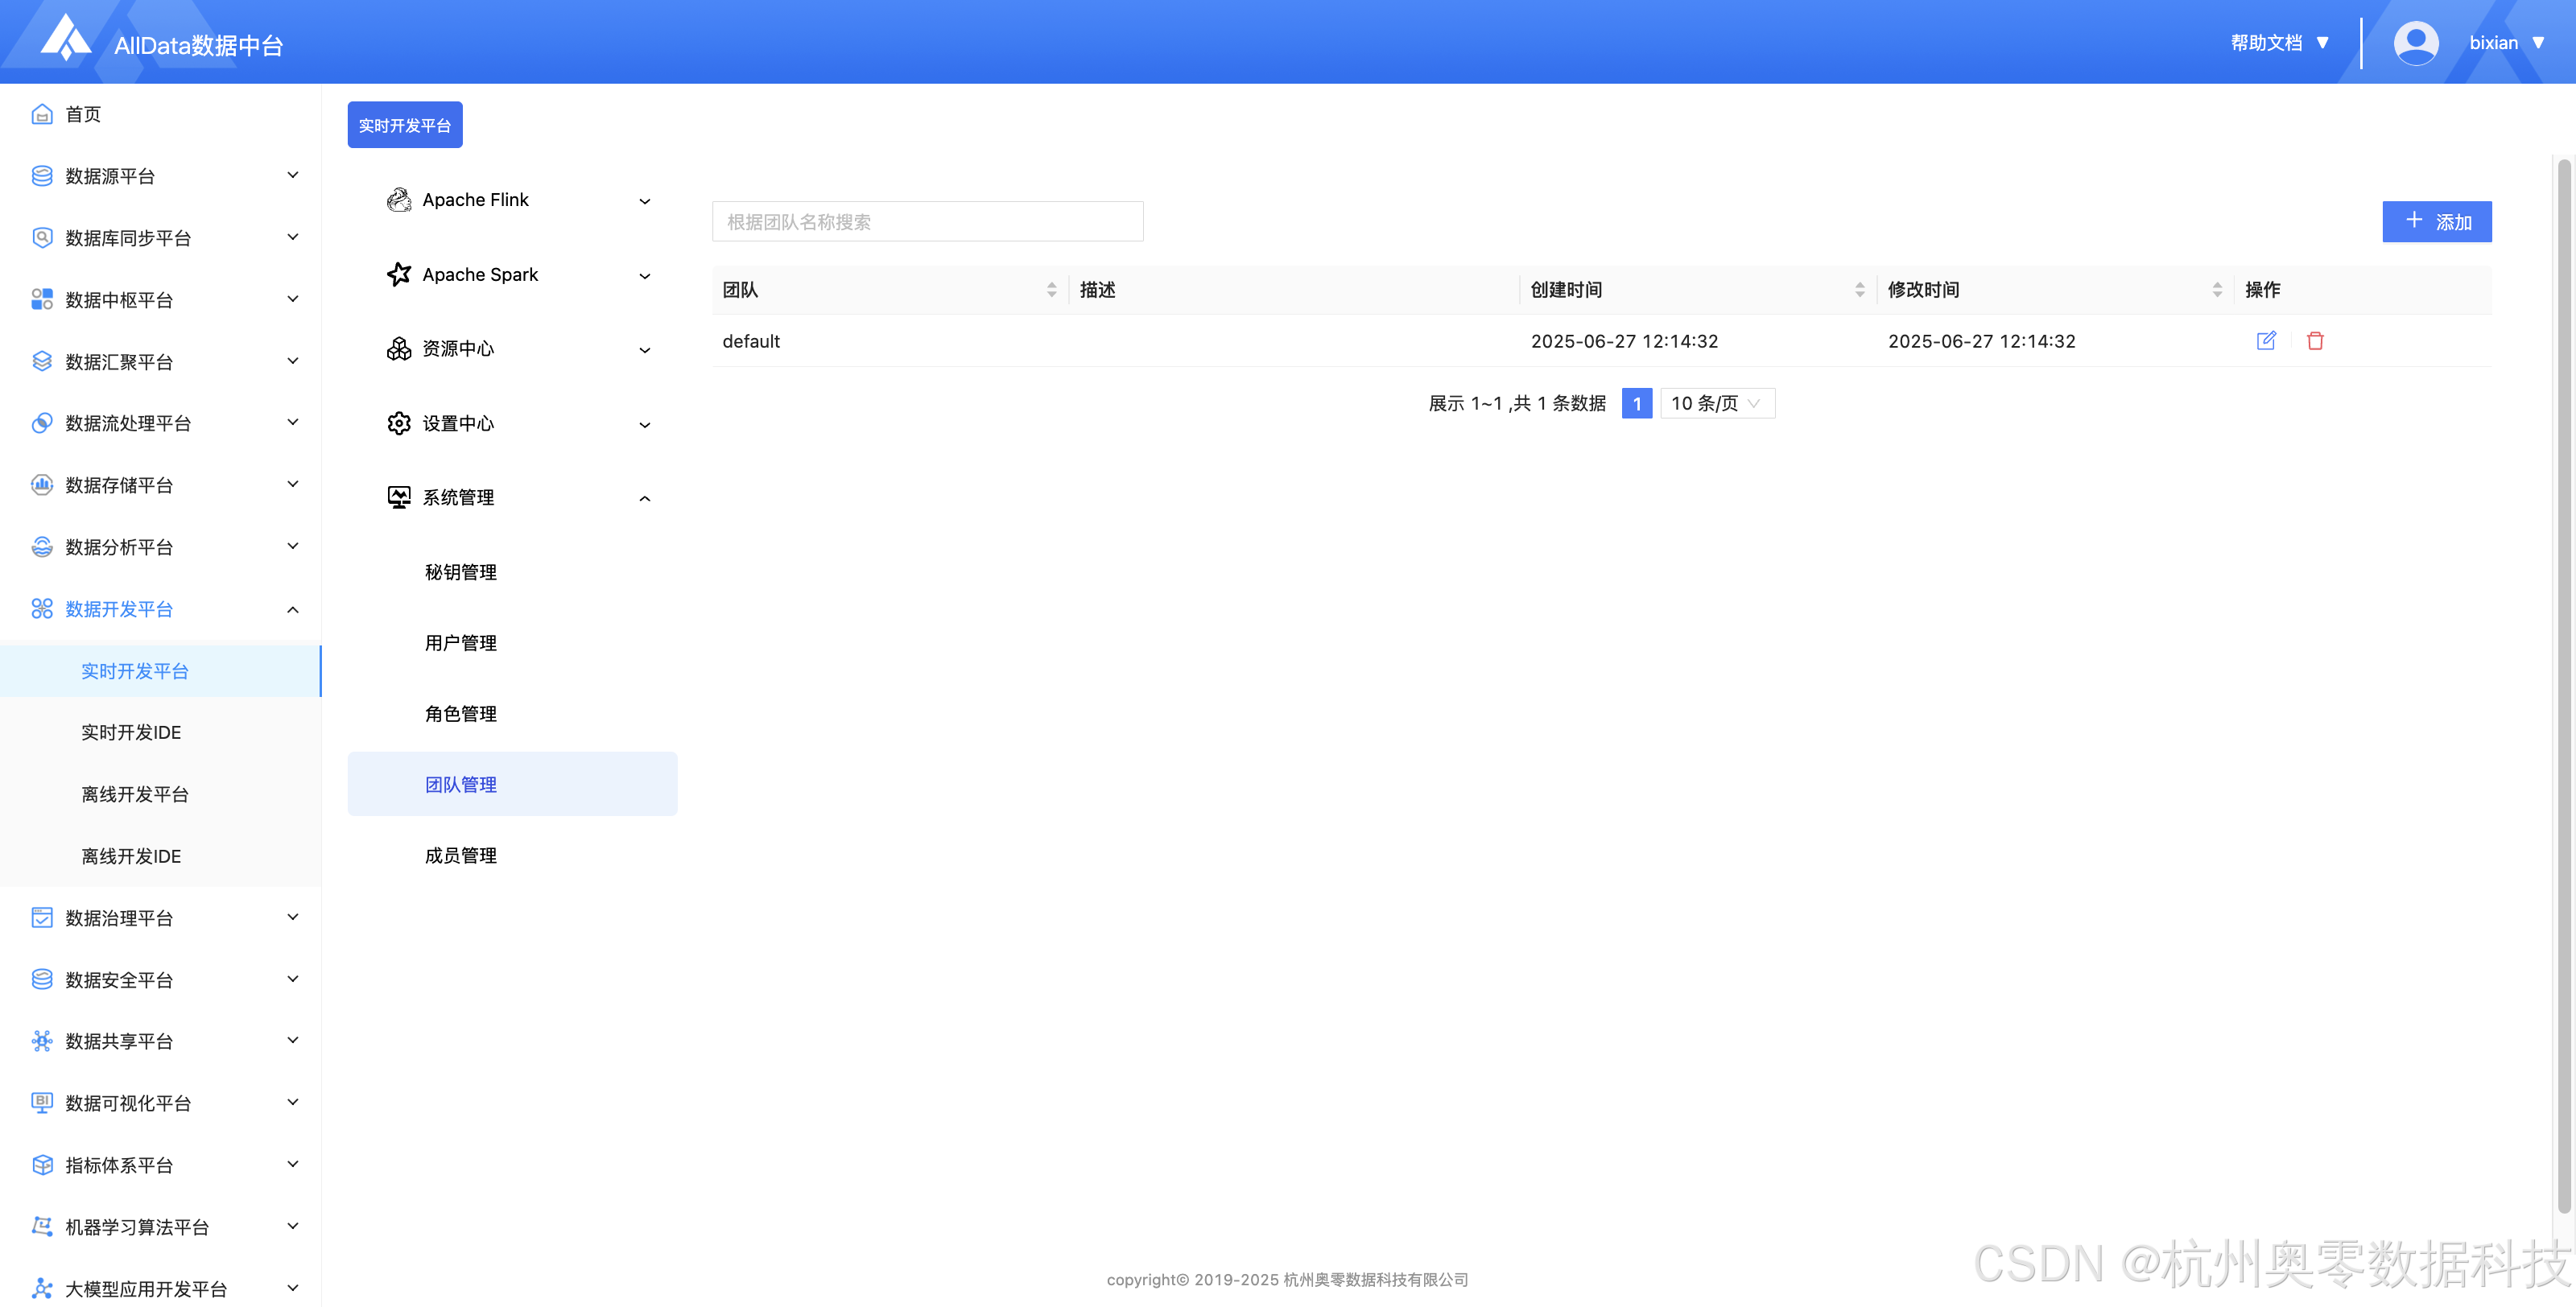
Task: Toggle sort on 创建时间 column
Action: click(x=1860, y=290)
